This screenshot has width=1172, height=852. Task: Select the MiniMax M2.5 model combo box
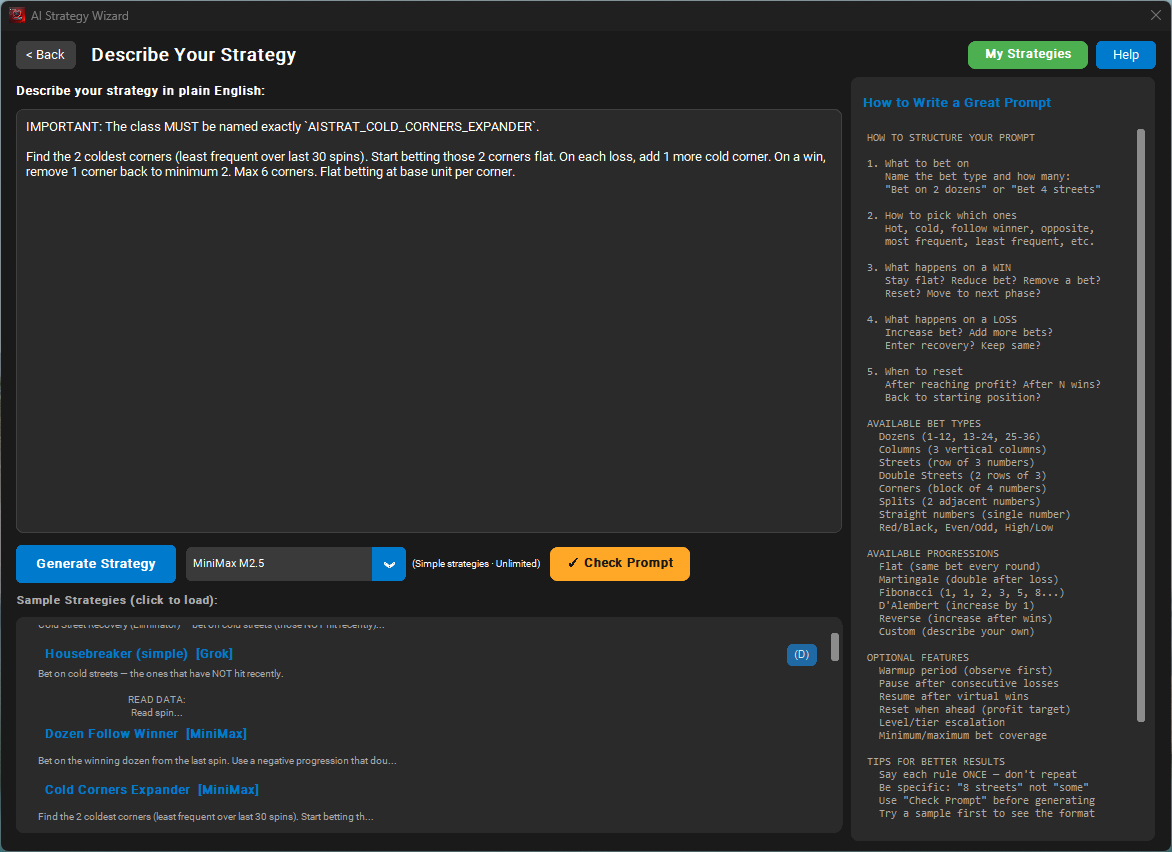279,564
